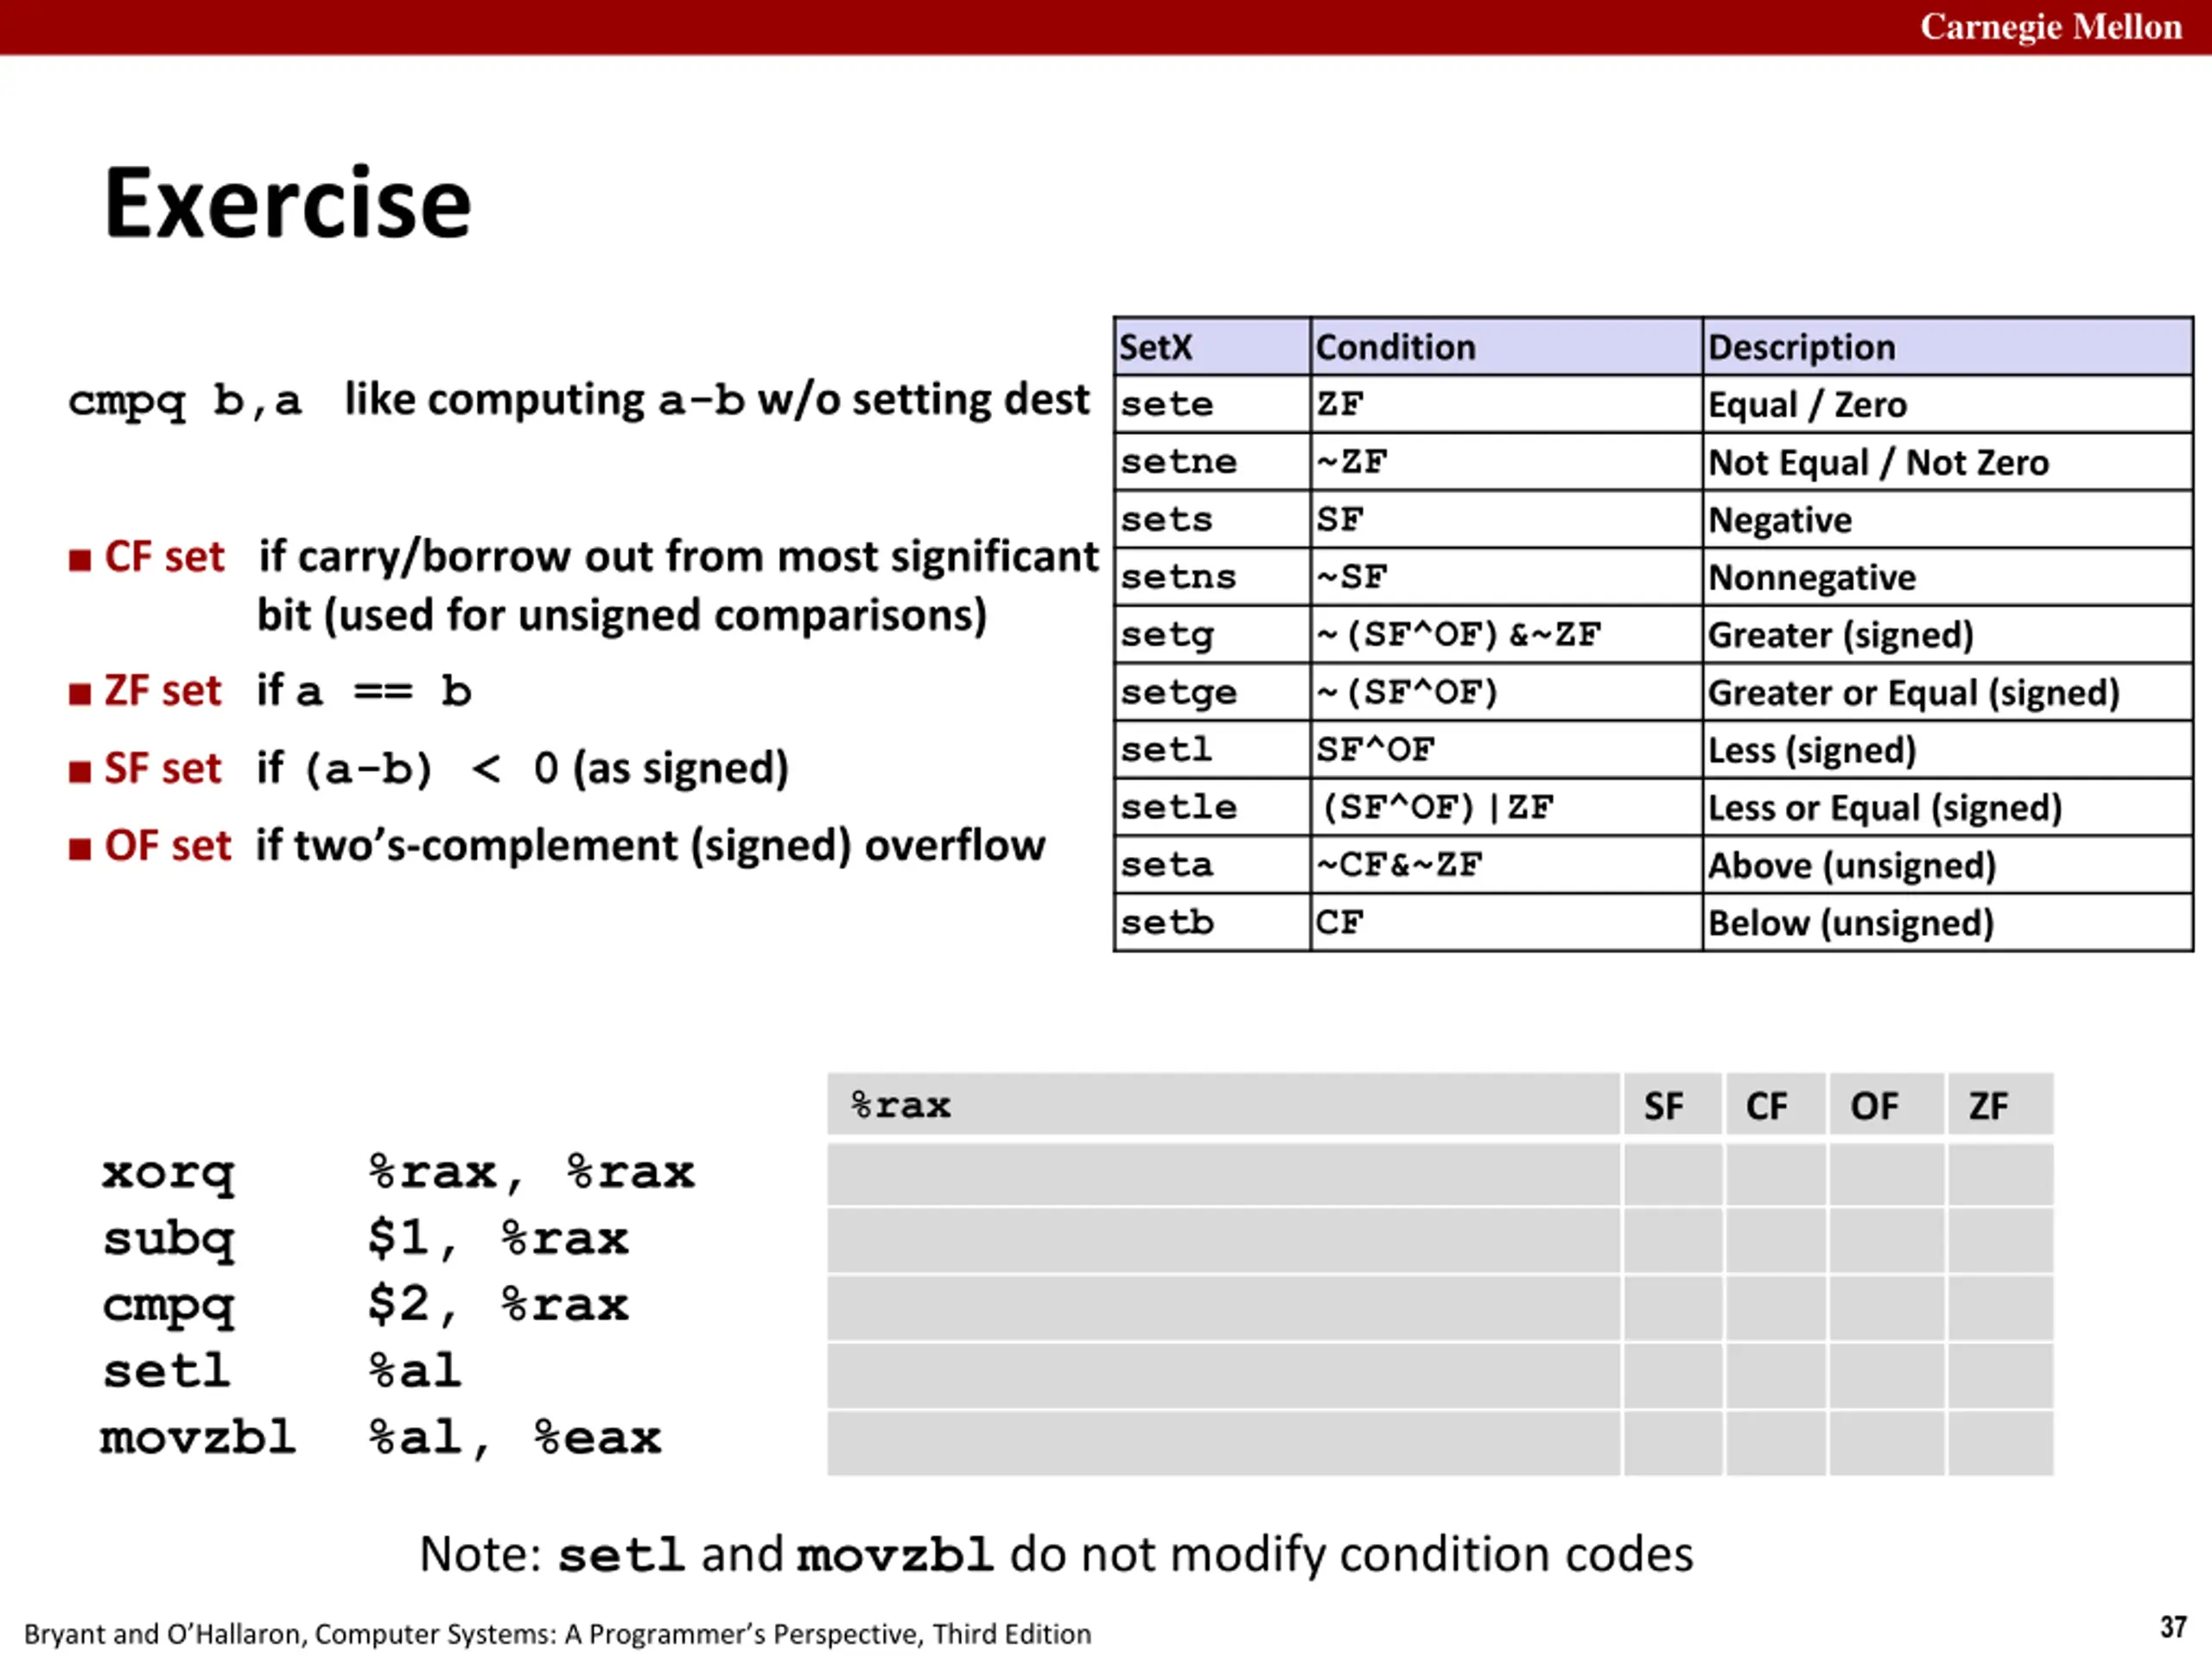Click the 'ZF' header in lower table
Image resolution: width=2212 pixels, height=1659 pixels.
pyautogui.click(x=2000, y=1105)
